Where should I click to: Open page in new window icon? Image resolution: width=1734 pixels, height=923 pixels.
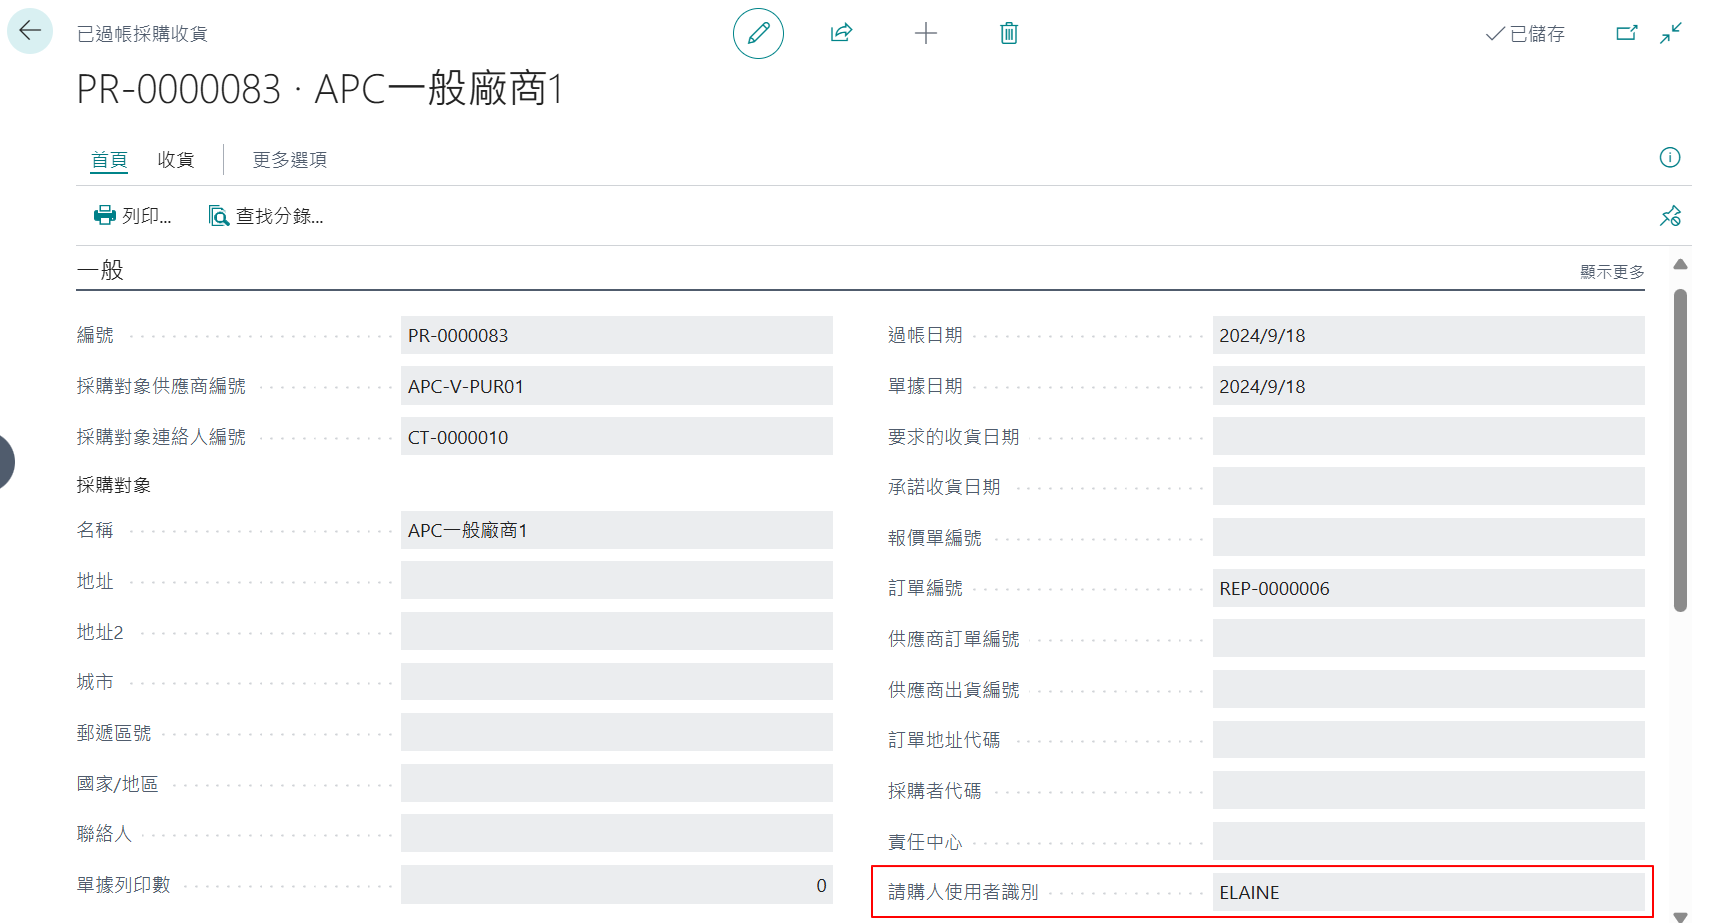click(1627, 33)
